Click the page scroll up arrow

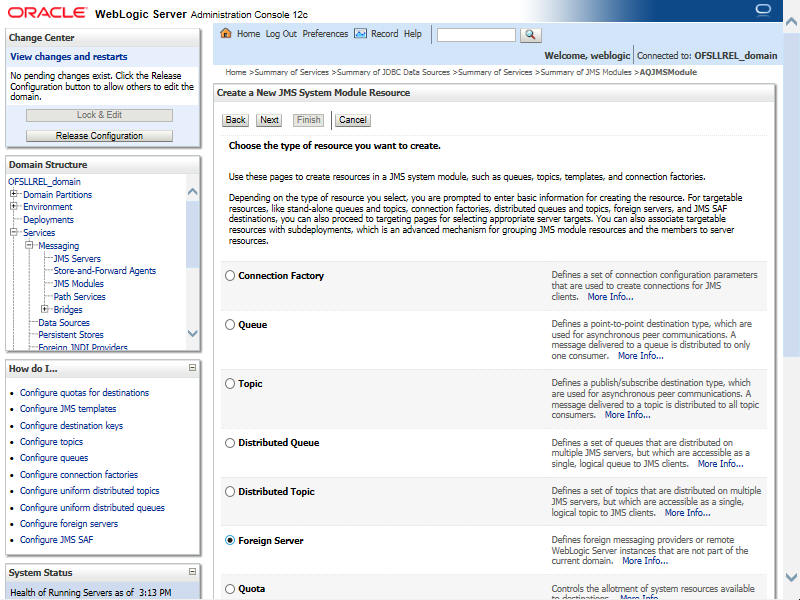point(791,22)
